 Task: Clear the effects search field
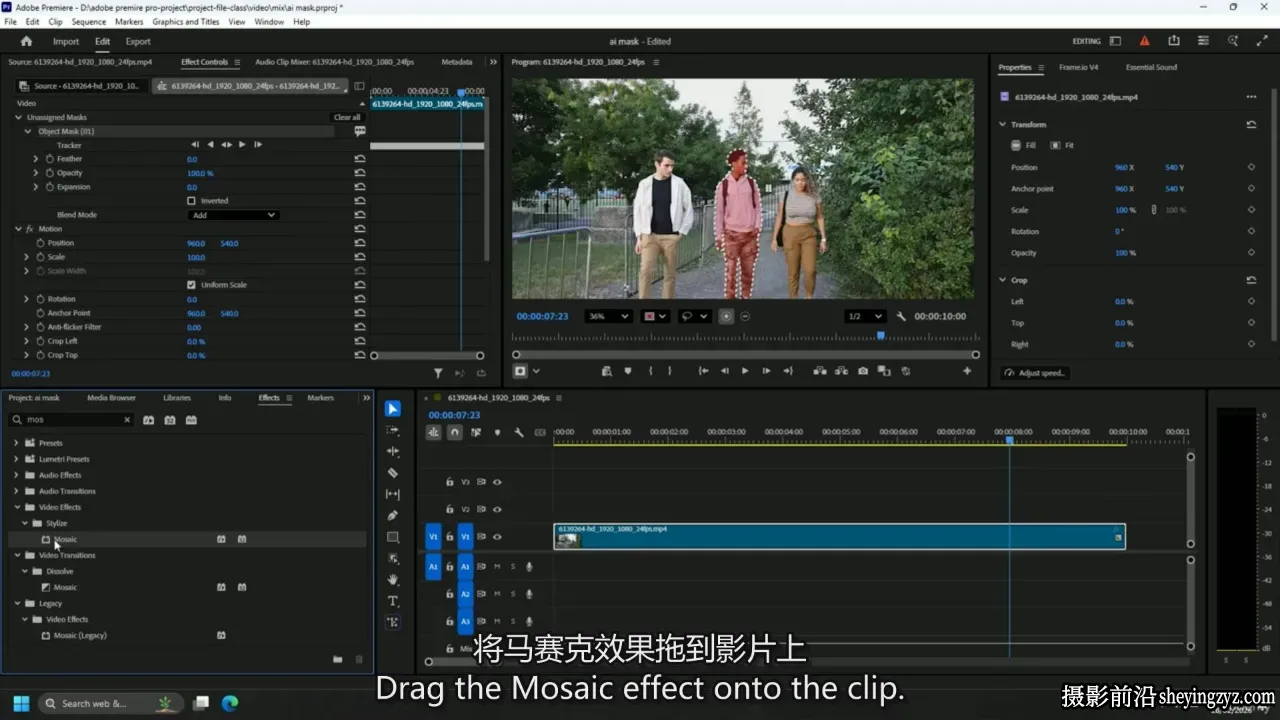pyautogui.click(x=127, y=420)
